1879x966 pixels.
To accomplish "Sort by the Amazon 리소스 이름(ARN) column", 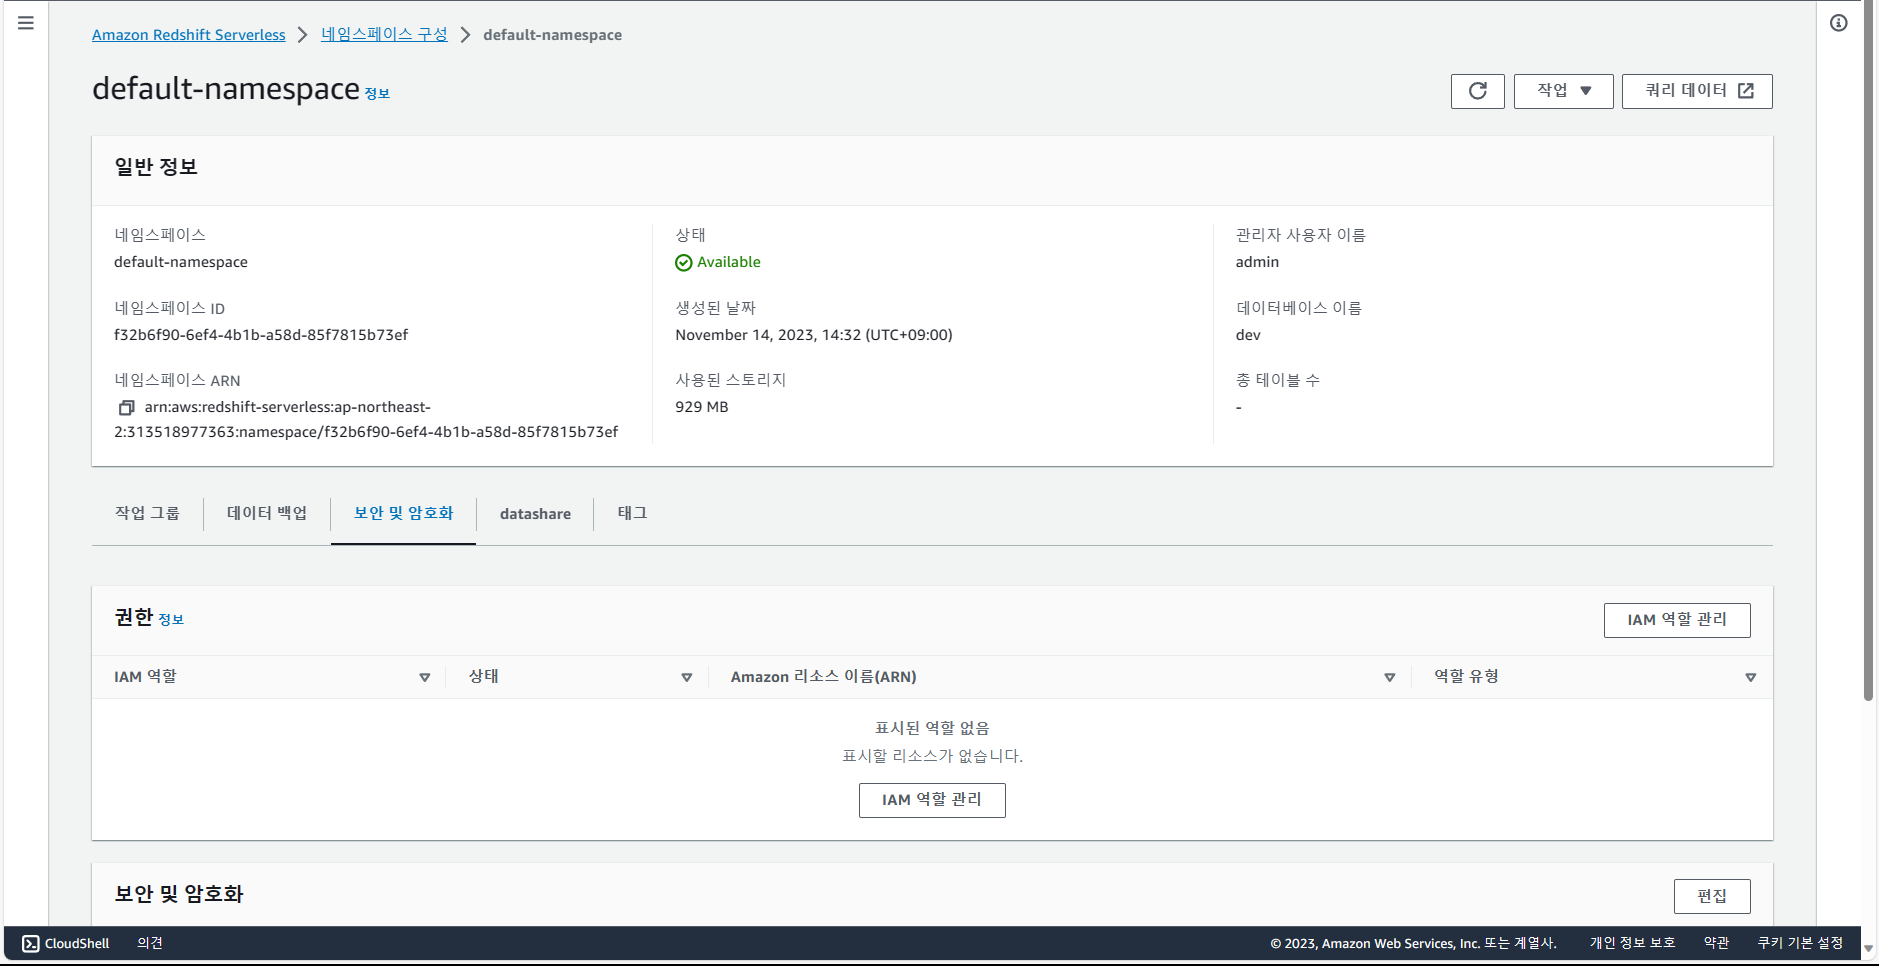I will tap(1389, 677).
